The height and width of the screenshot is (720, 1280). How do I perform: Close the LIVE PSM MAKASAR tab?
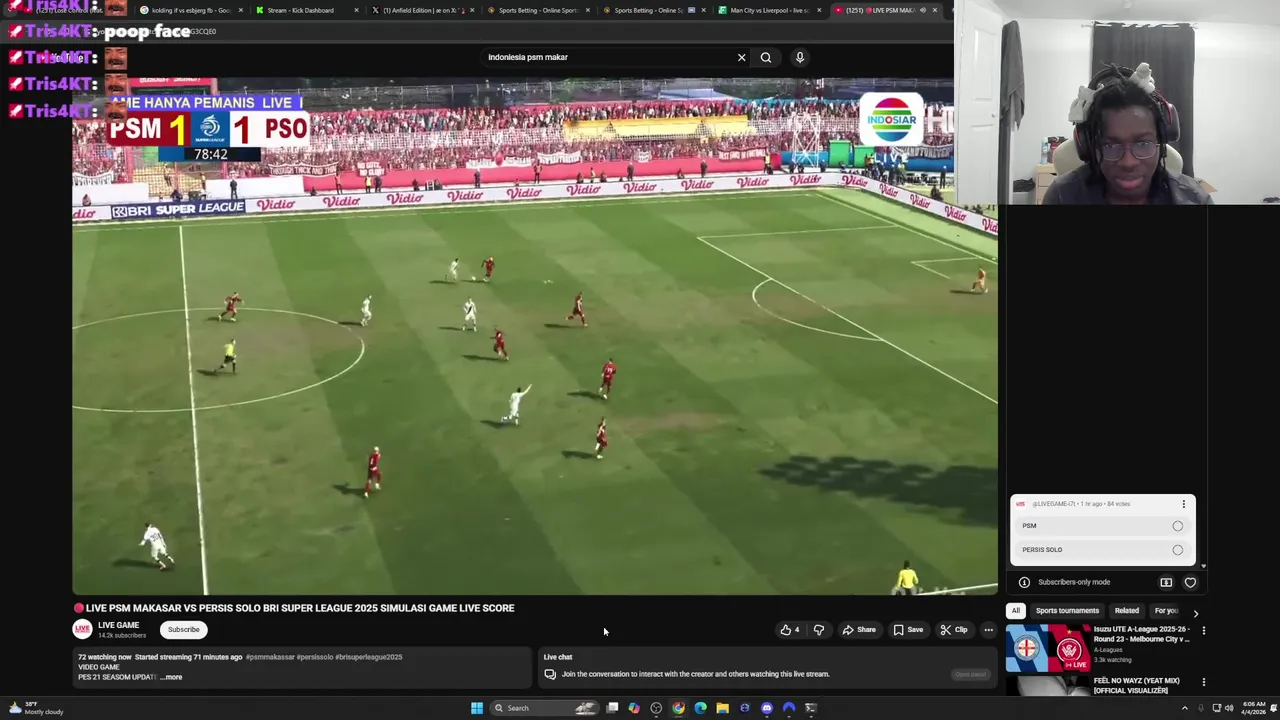coord(934,10)
